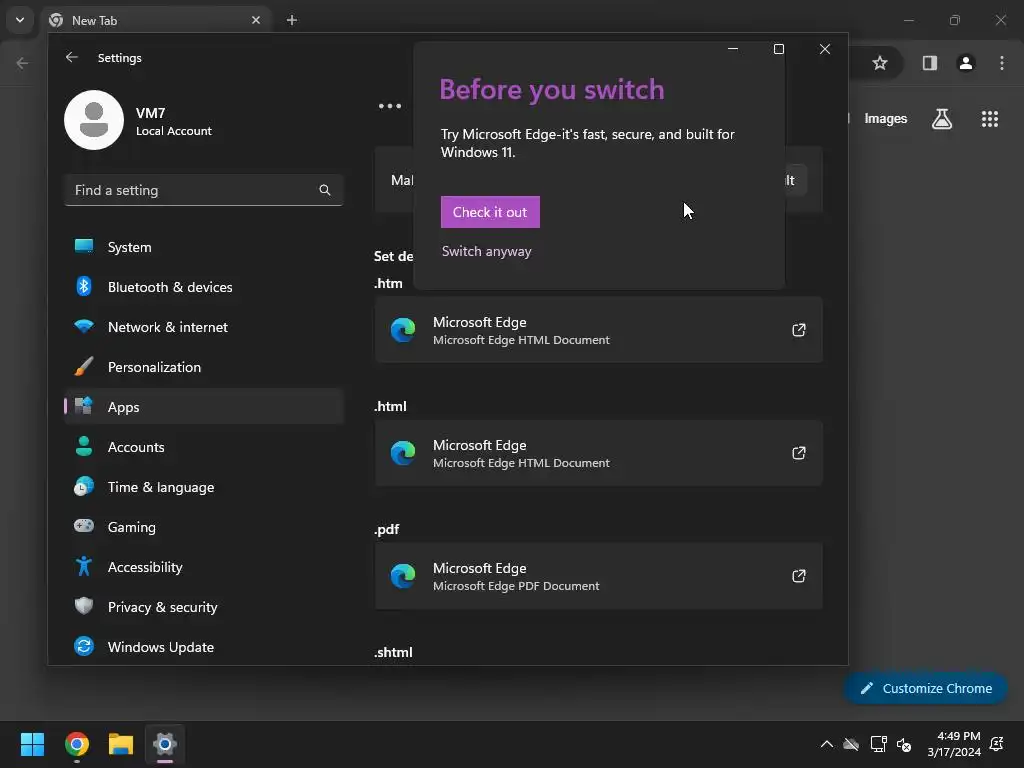Toggle Chrome side panel icon
This screenshot has width=1024, height=768.
930,63
